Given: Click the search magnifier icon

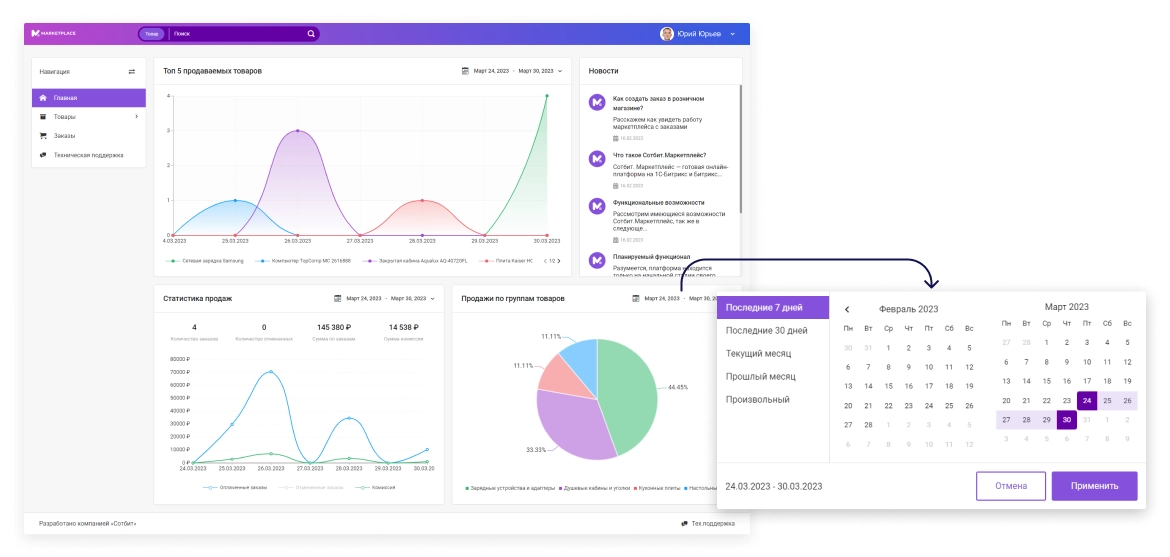Looking at the screenshot, I should 311,34.
